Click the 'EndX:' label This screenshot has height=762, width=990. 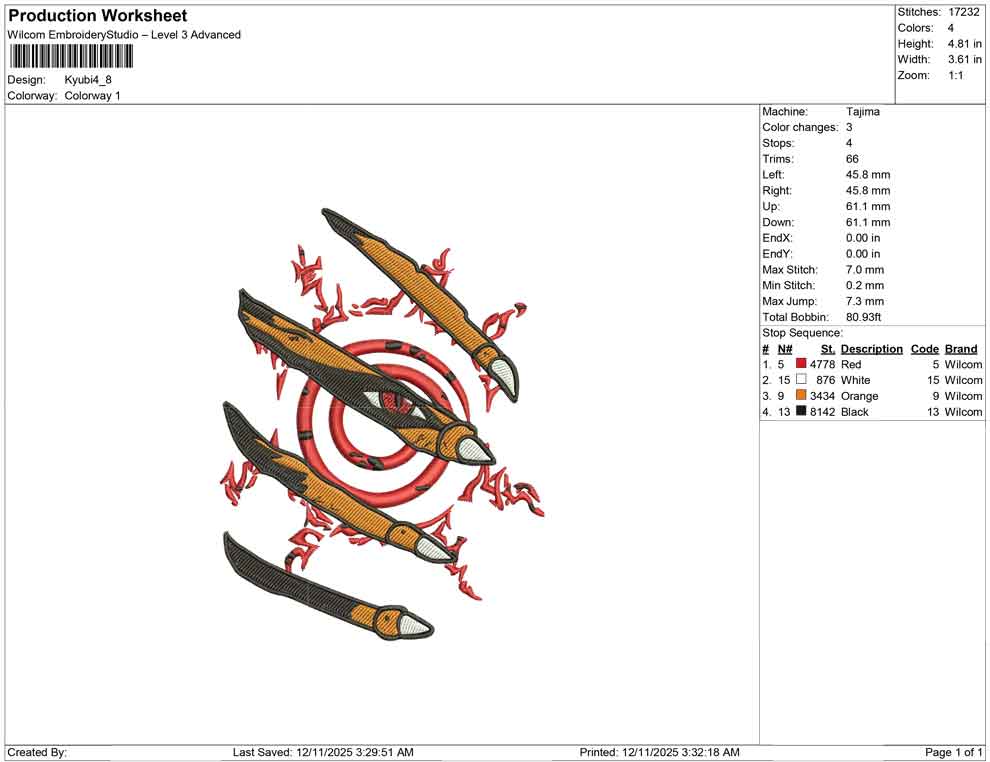pyautogui.click(x=777, y=237)
